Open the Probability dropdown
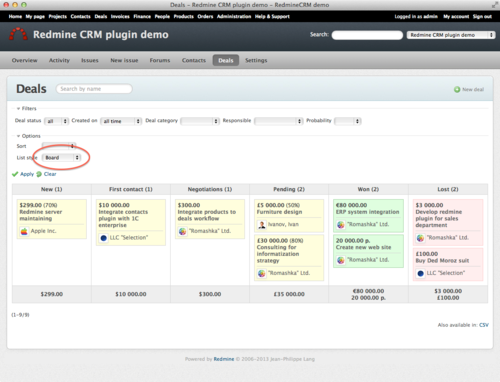The image size is (500, 382). click(348, 121)
